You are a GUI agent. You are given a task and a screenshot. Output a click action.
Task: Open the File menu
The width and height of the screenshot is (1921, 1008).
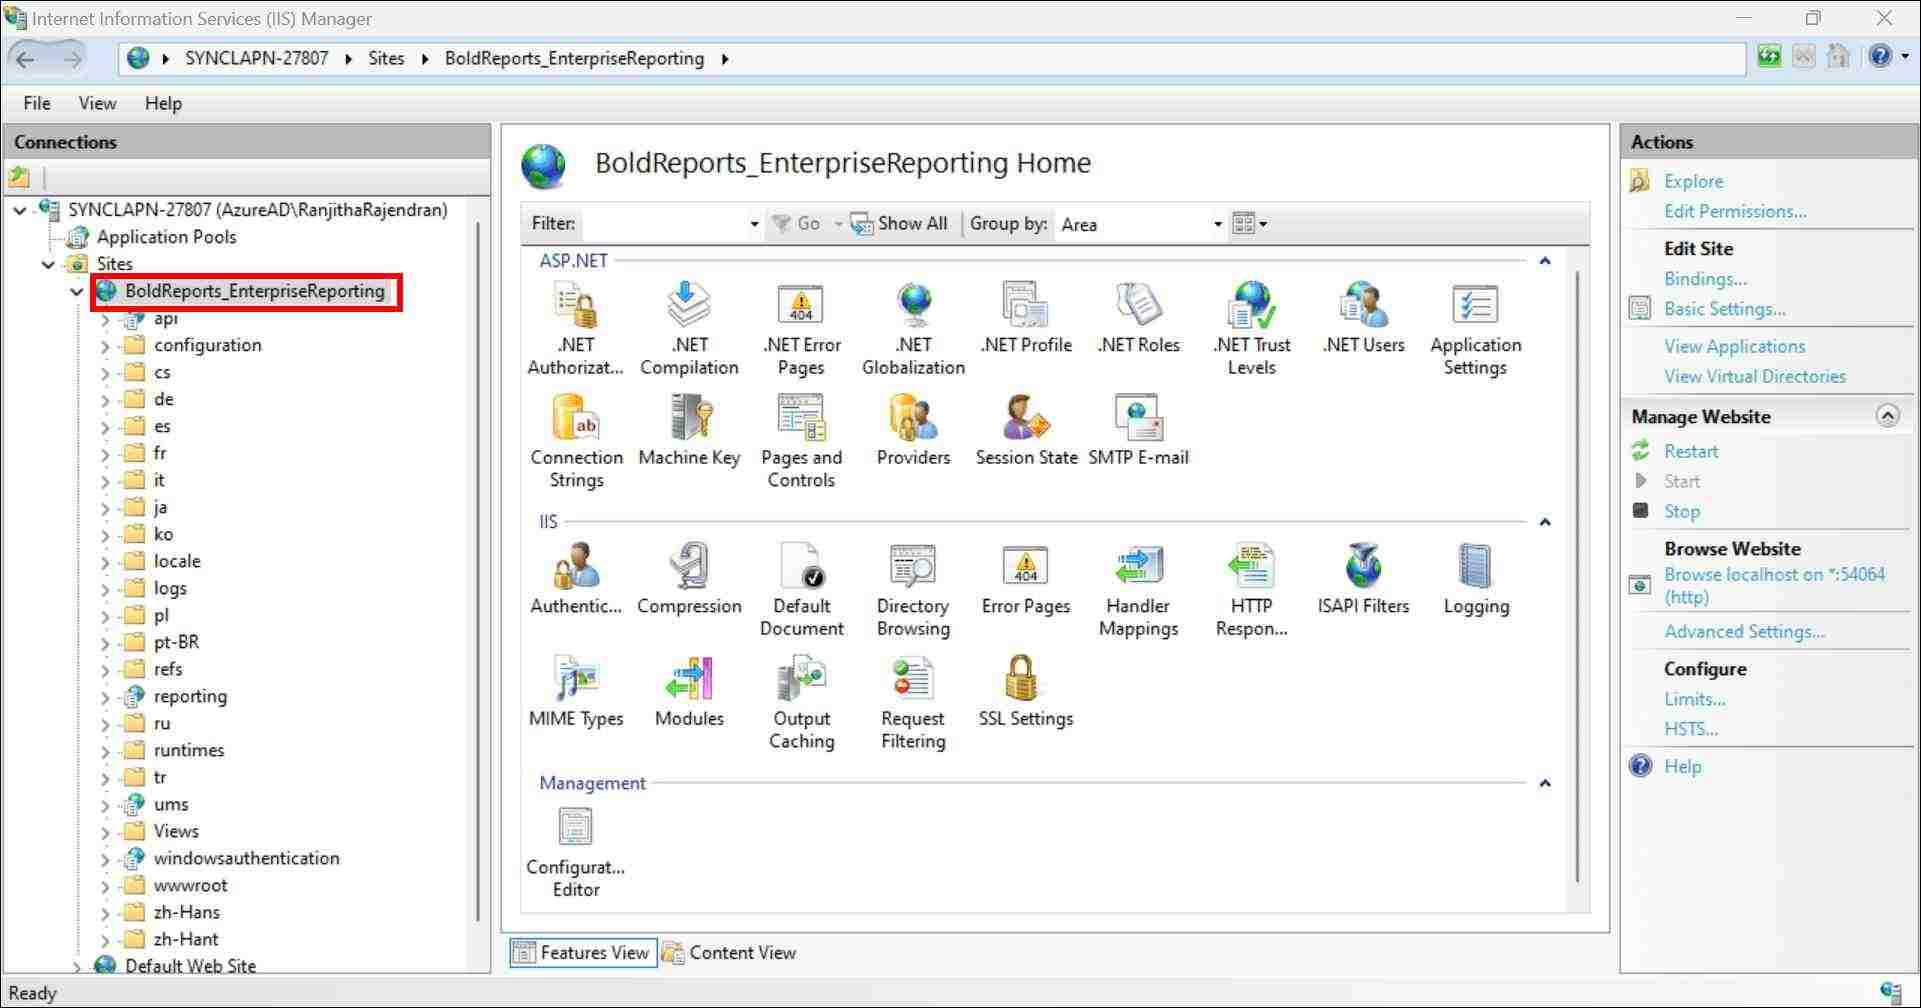(37, 103)
